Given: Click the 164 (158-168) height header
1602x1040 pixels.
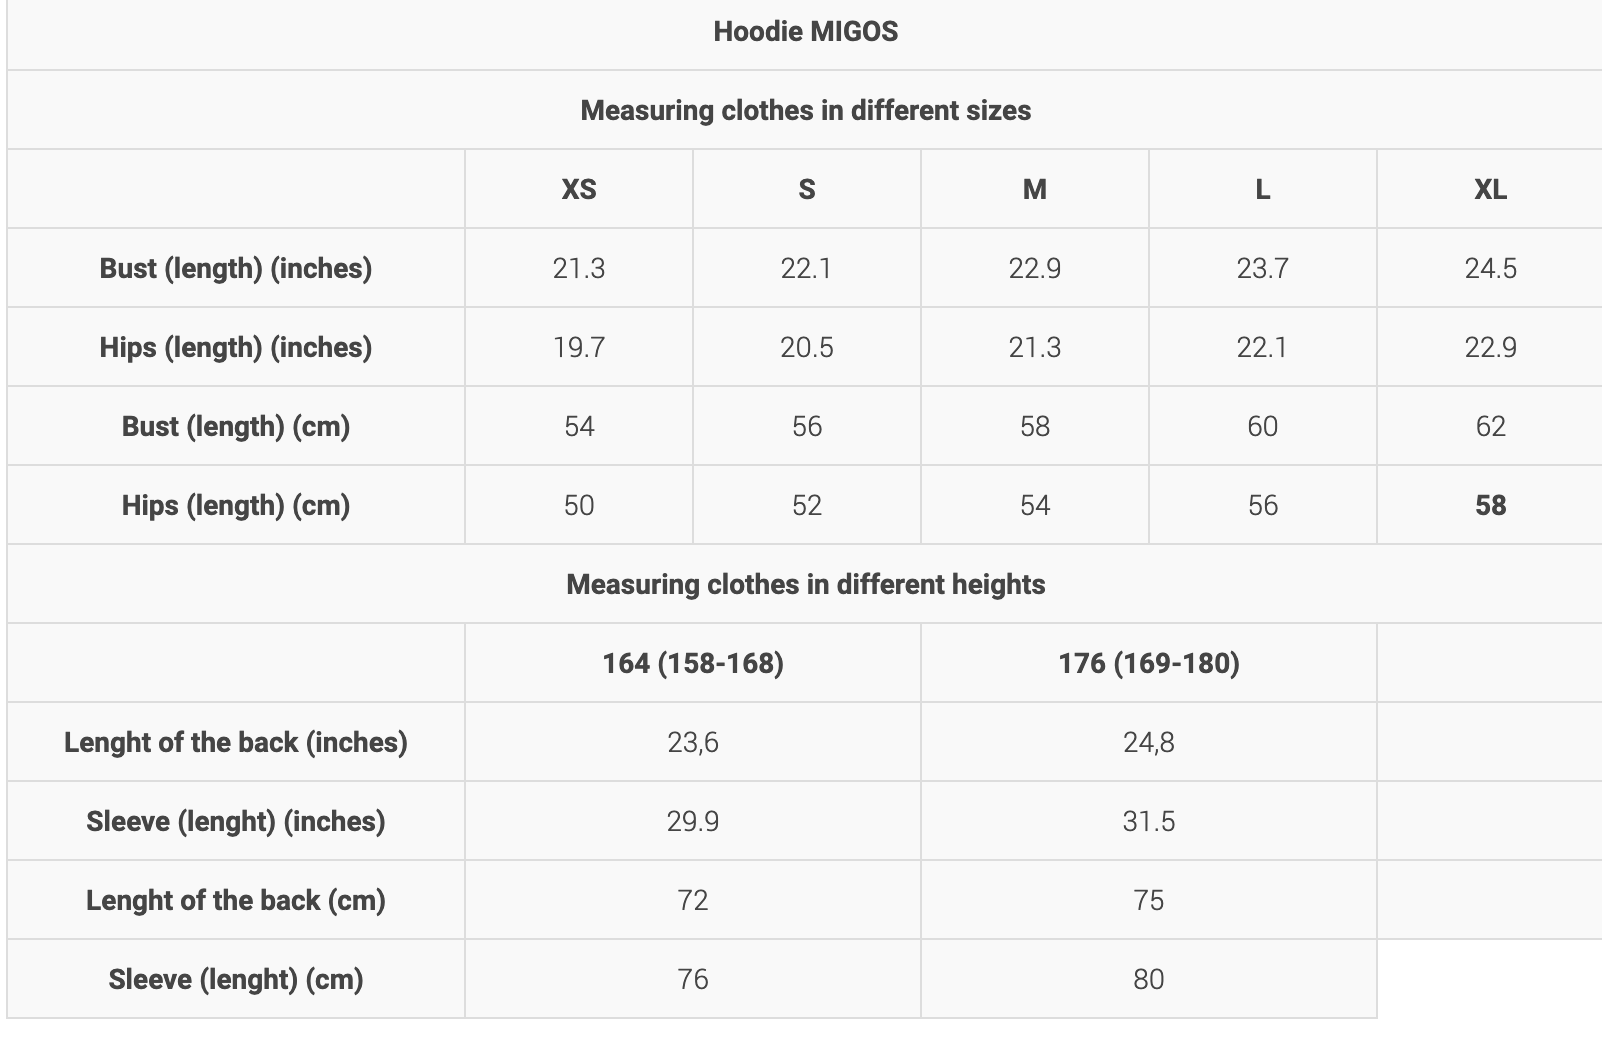Looking at the screenshot, I should pyautogui.click(x=693, y=663).
